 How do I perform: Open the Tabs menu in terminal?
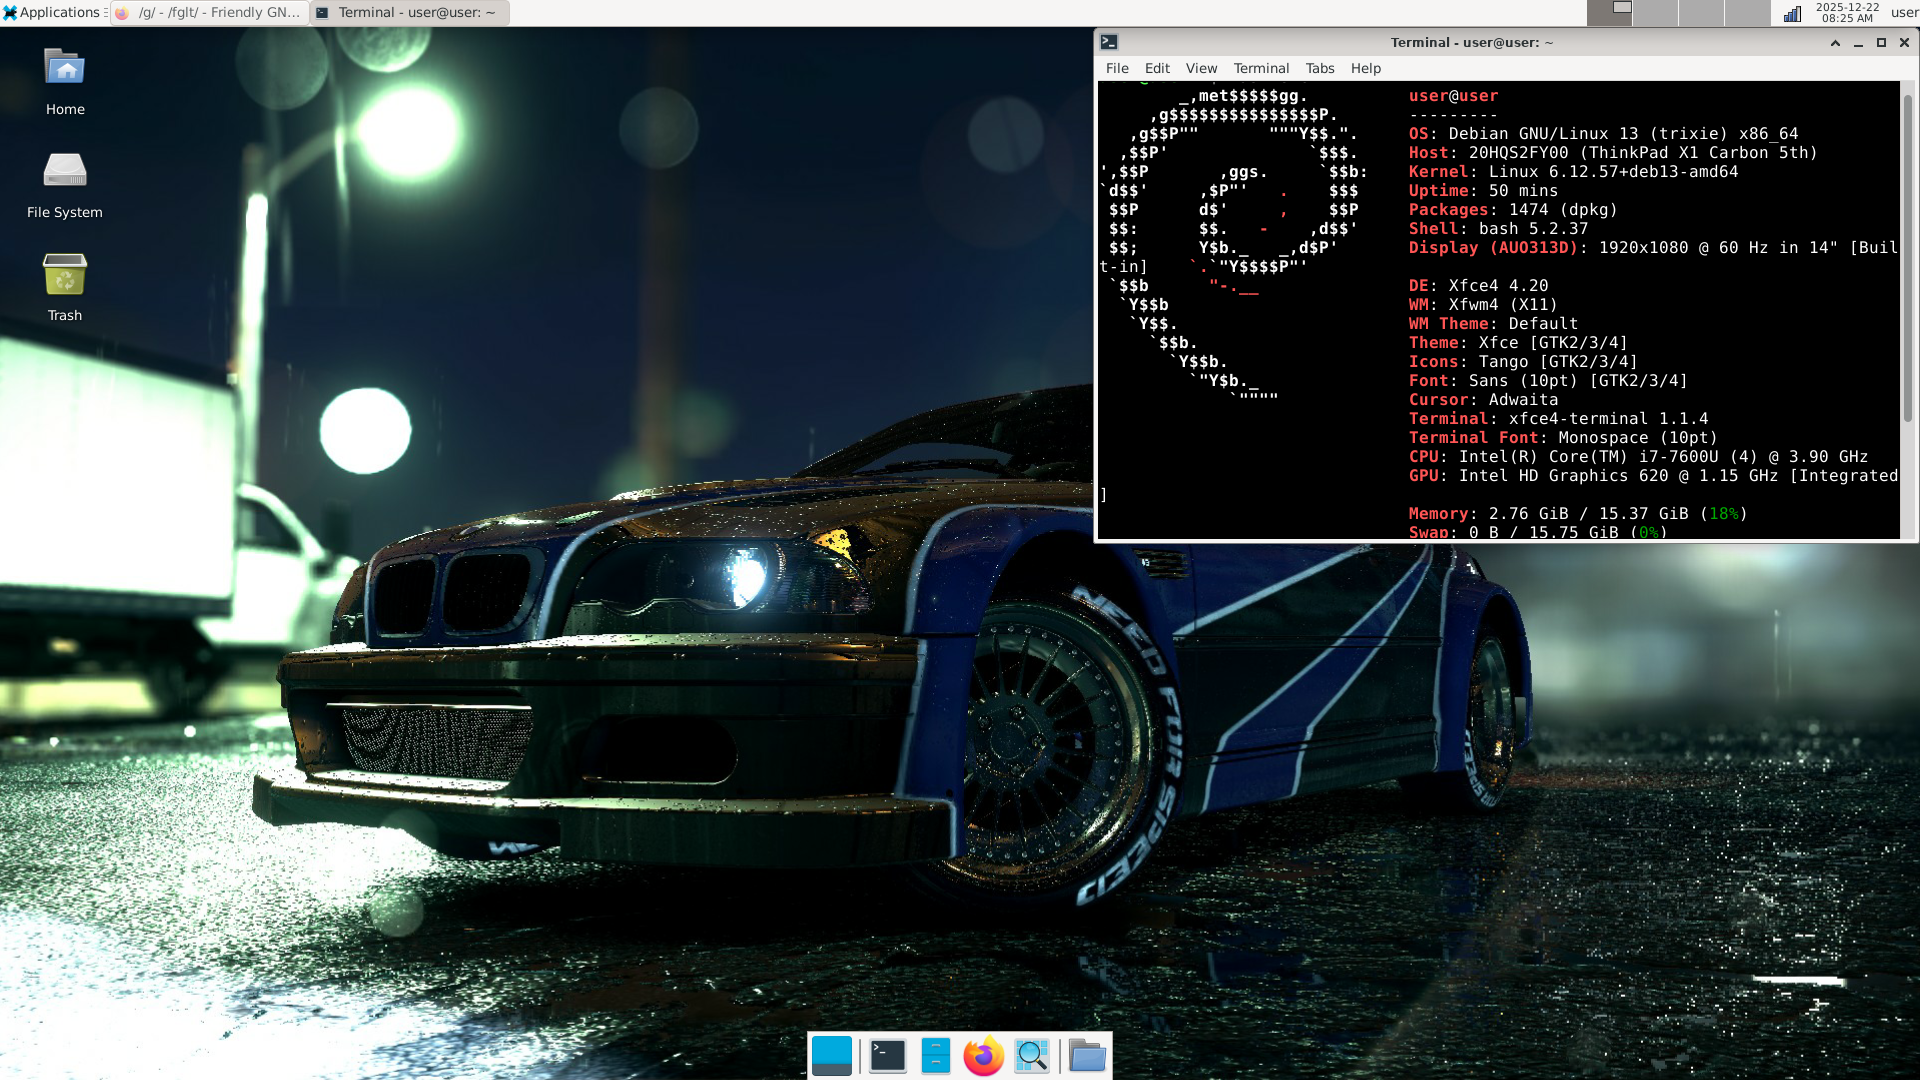[x=1319, y=68]
